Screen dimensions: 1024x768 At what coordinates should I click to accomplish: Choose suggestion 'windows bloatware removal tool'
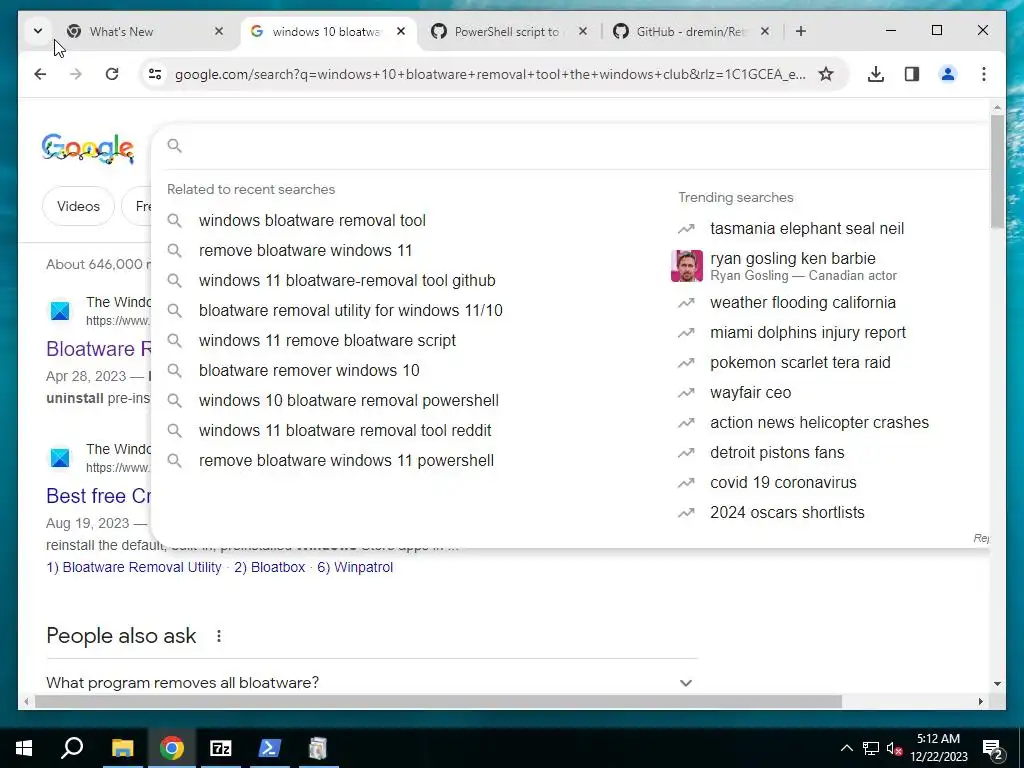[312, 221]
